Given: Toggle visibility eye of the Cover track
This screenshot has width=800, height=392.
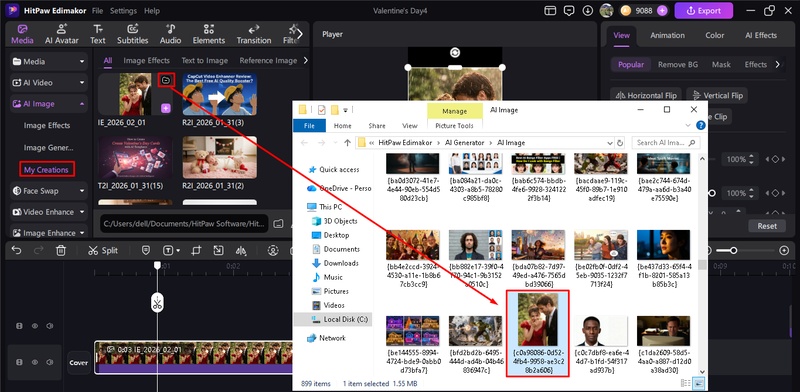Looking at the screenshot, I should (x=35, y=362).
